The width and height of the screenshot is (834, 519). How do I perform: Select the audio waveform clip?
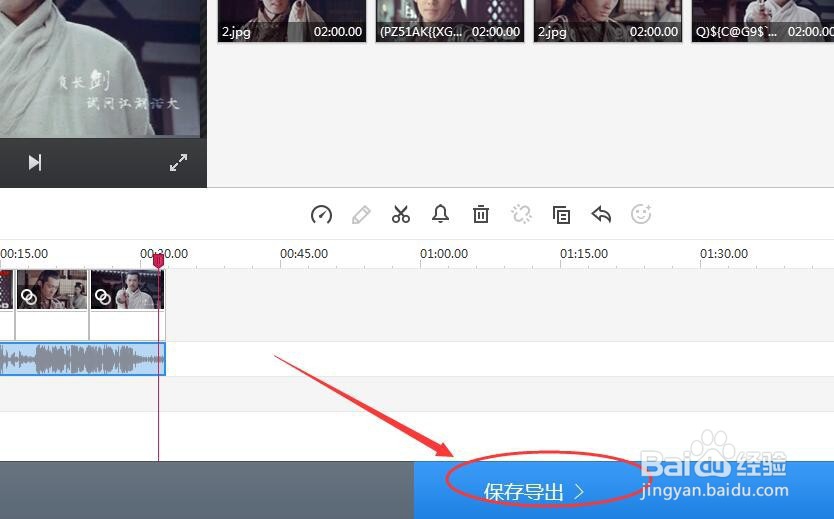coord(82,359)
